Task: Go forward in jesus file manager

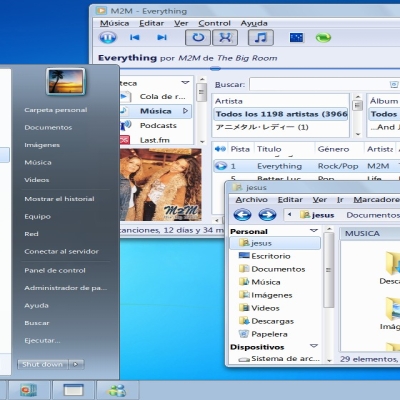Action: tap(267, 215)
